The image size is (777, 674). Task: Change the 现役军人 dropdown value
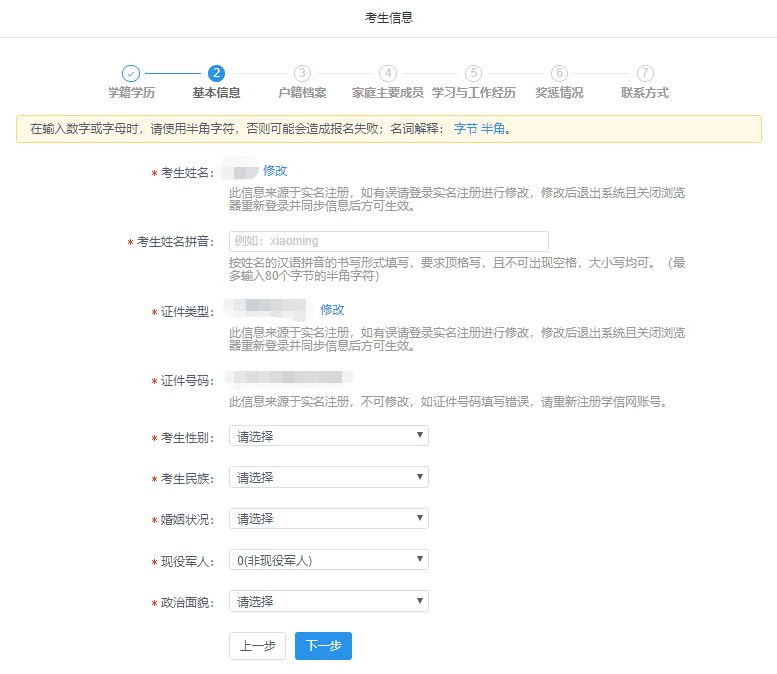[328, 560]
